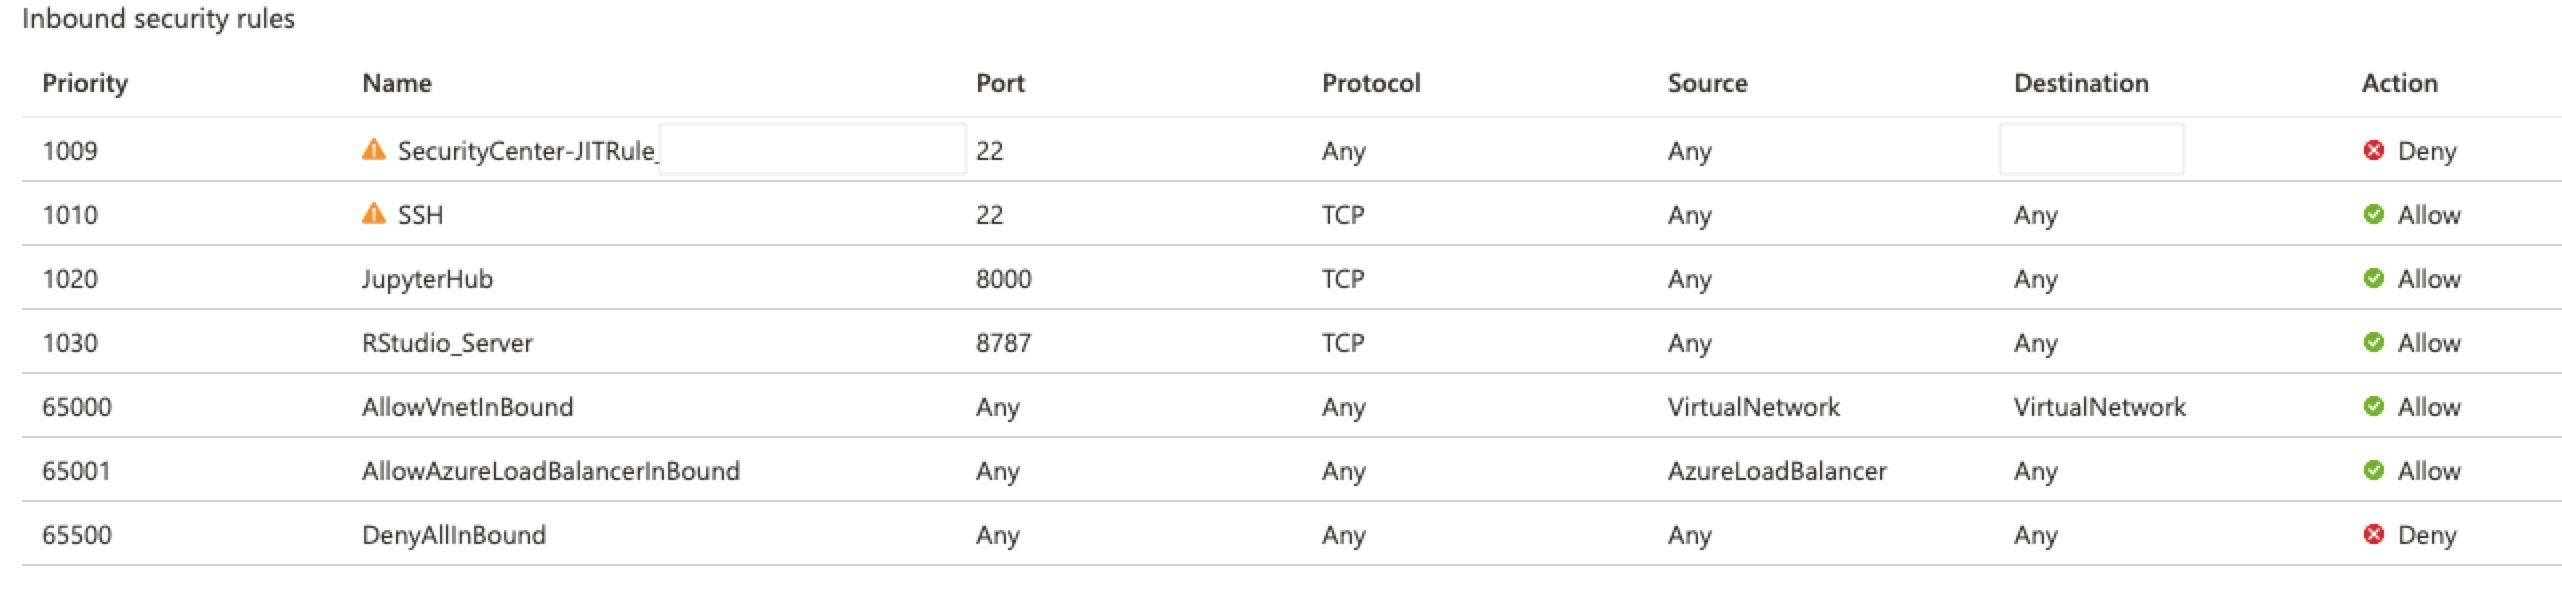Viewport: 2562px width, 598px height.
Task: Select the AllowAzureLoadBalancerInBound rule
Action: (x=551, y=471)
